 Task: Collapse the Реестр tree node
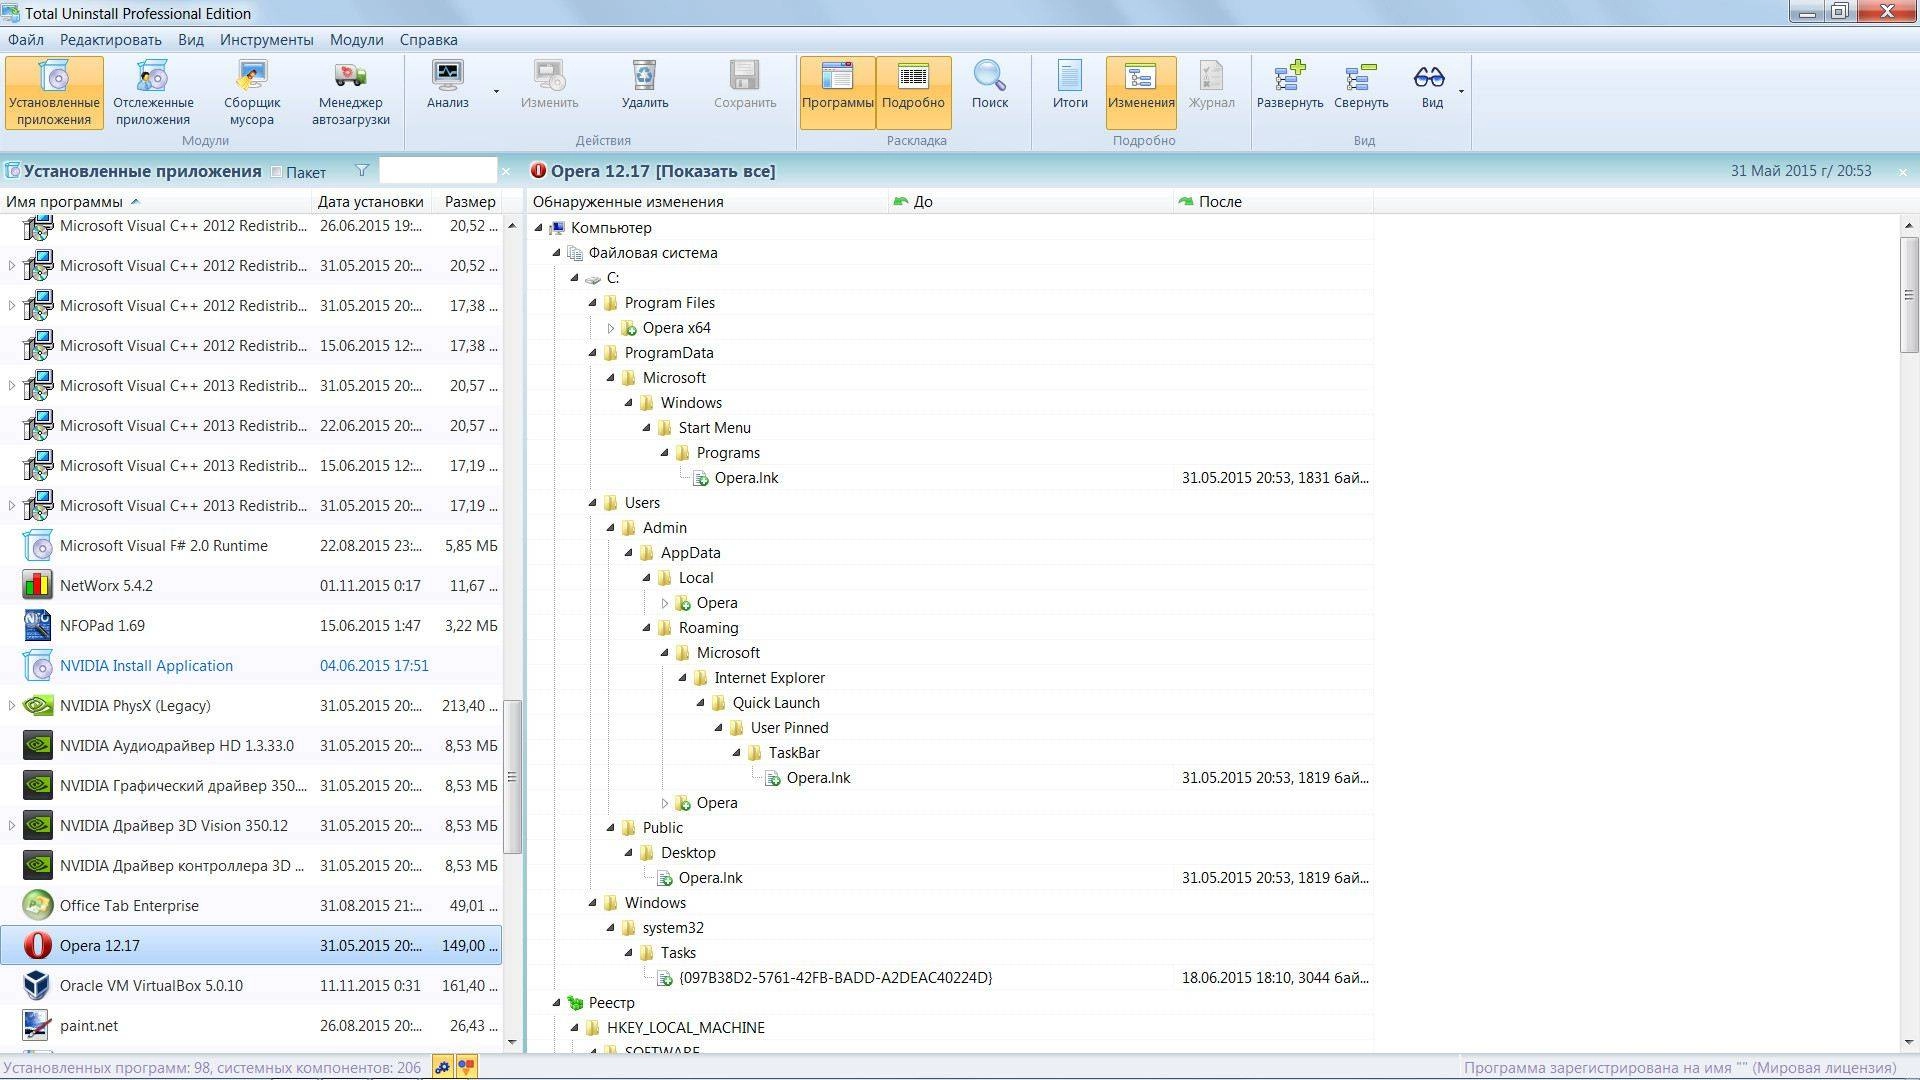557,1003
